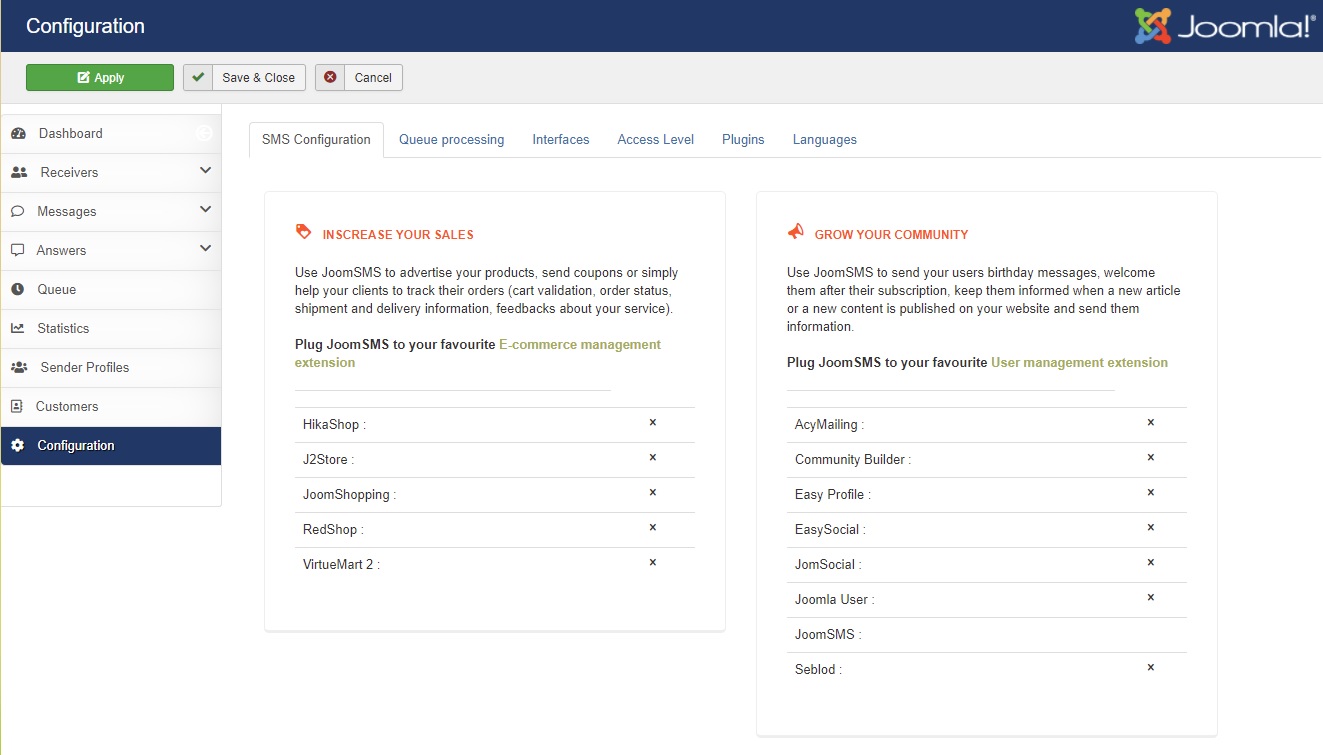Click the Joomla! logo
The width and height of the screenshot is (1323, 755).
pos(1225,26)
